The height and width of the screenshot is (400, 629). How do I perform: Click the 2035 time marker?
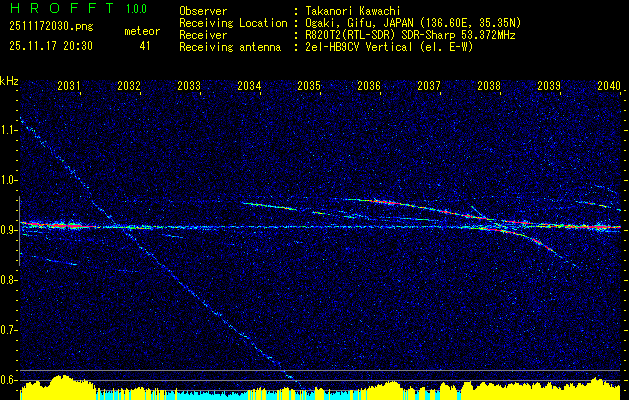point(309,85)
